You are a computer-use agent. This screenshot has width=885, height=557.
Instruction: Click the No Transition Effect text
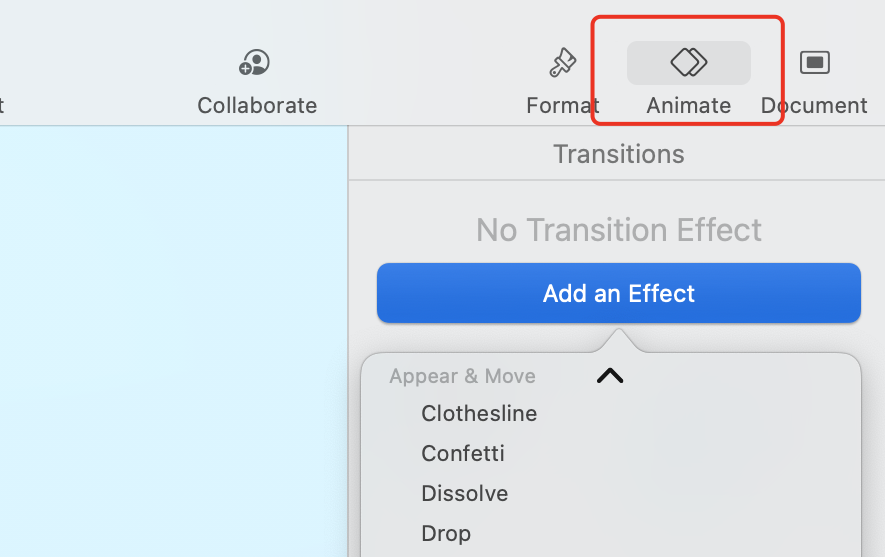pyautogui.click(x=619, y=230)
